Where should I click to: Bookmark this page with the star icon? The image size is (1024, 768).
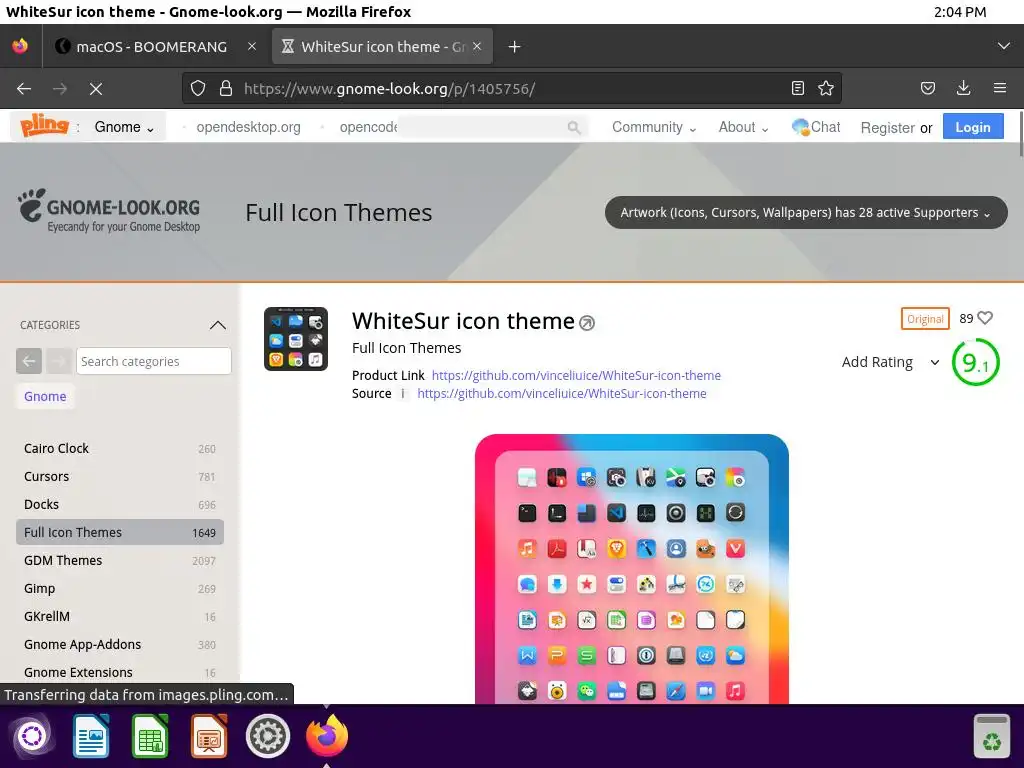click(x=826, y=88)
